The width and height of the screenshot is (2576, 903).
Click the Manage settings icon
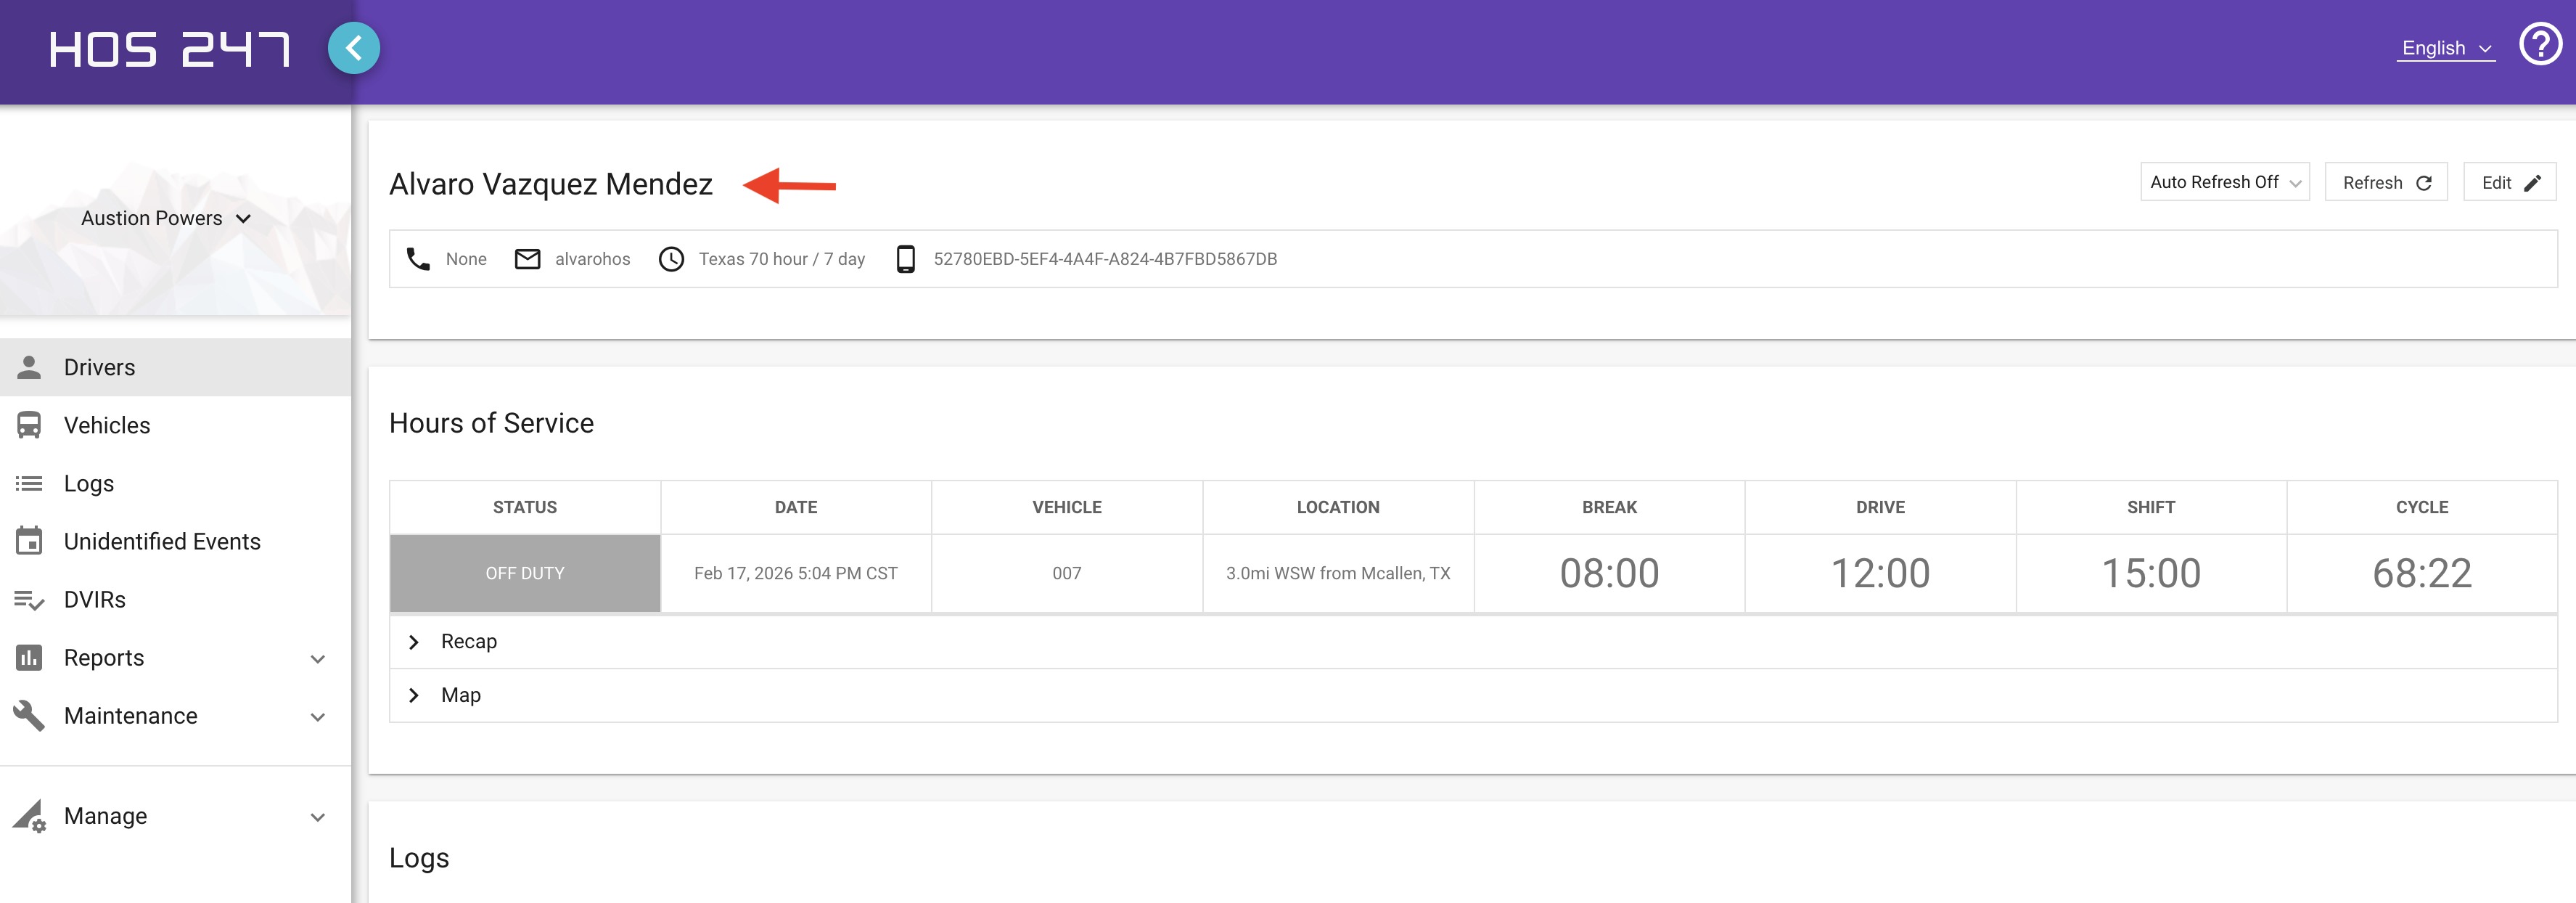(29, 816)
